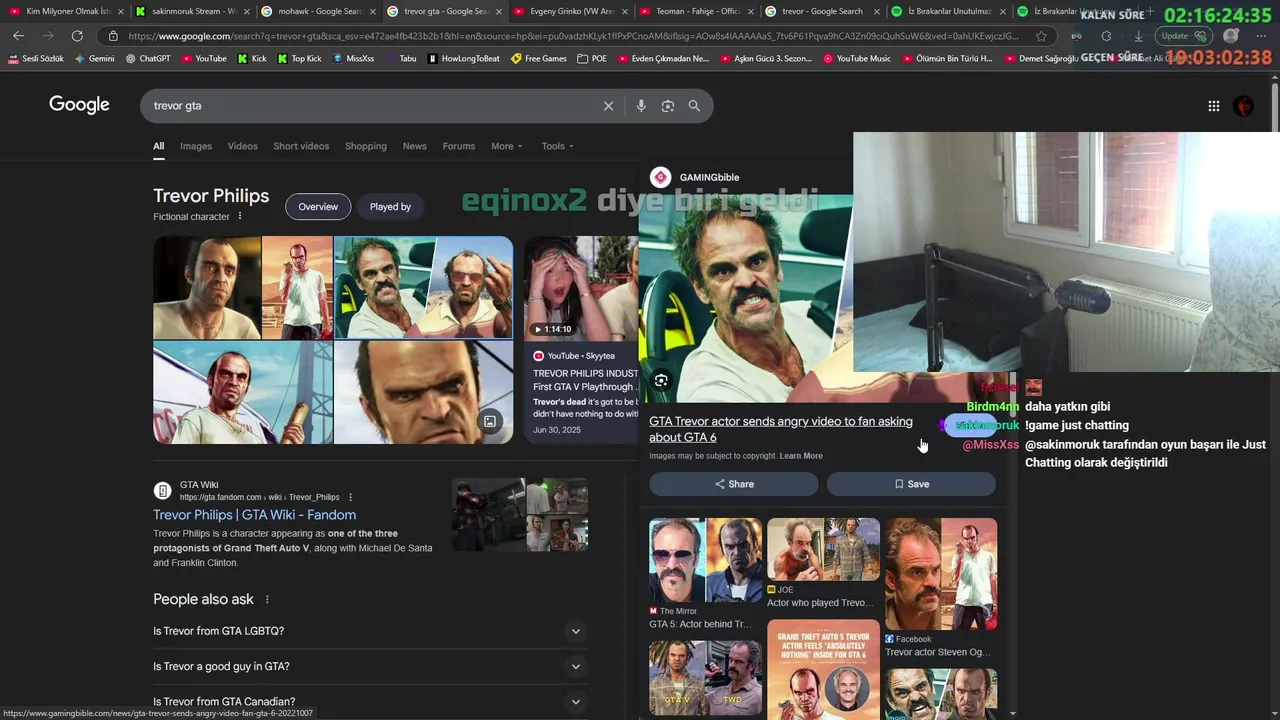
Task: Click the magnifier search button
Action: (x=694, y=106)
